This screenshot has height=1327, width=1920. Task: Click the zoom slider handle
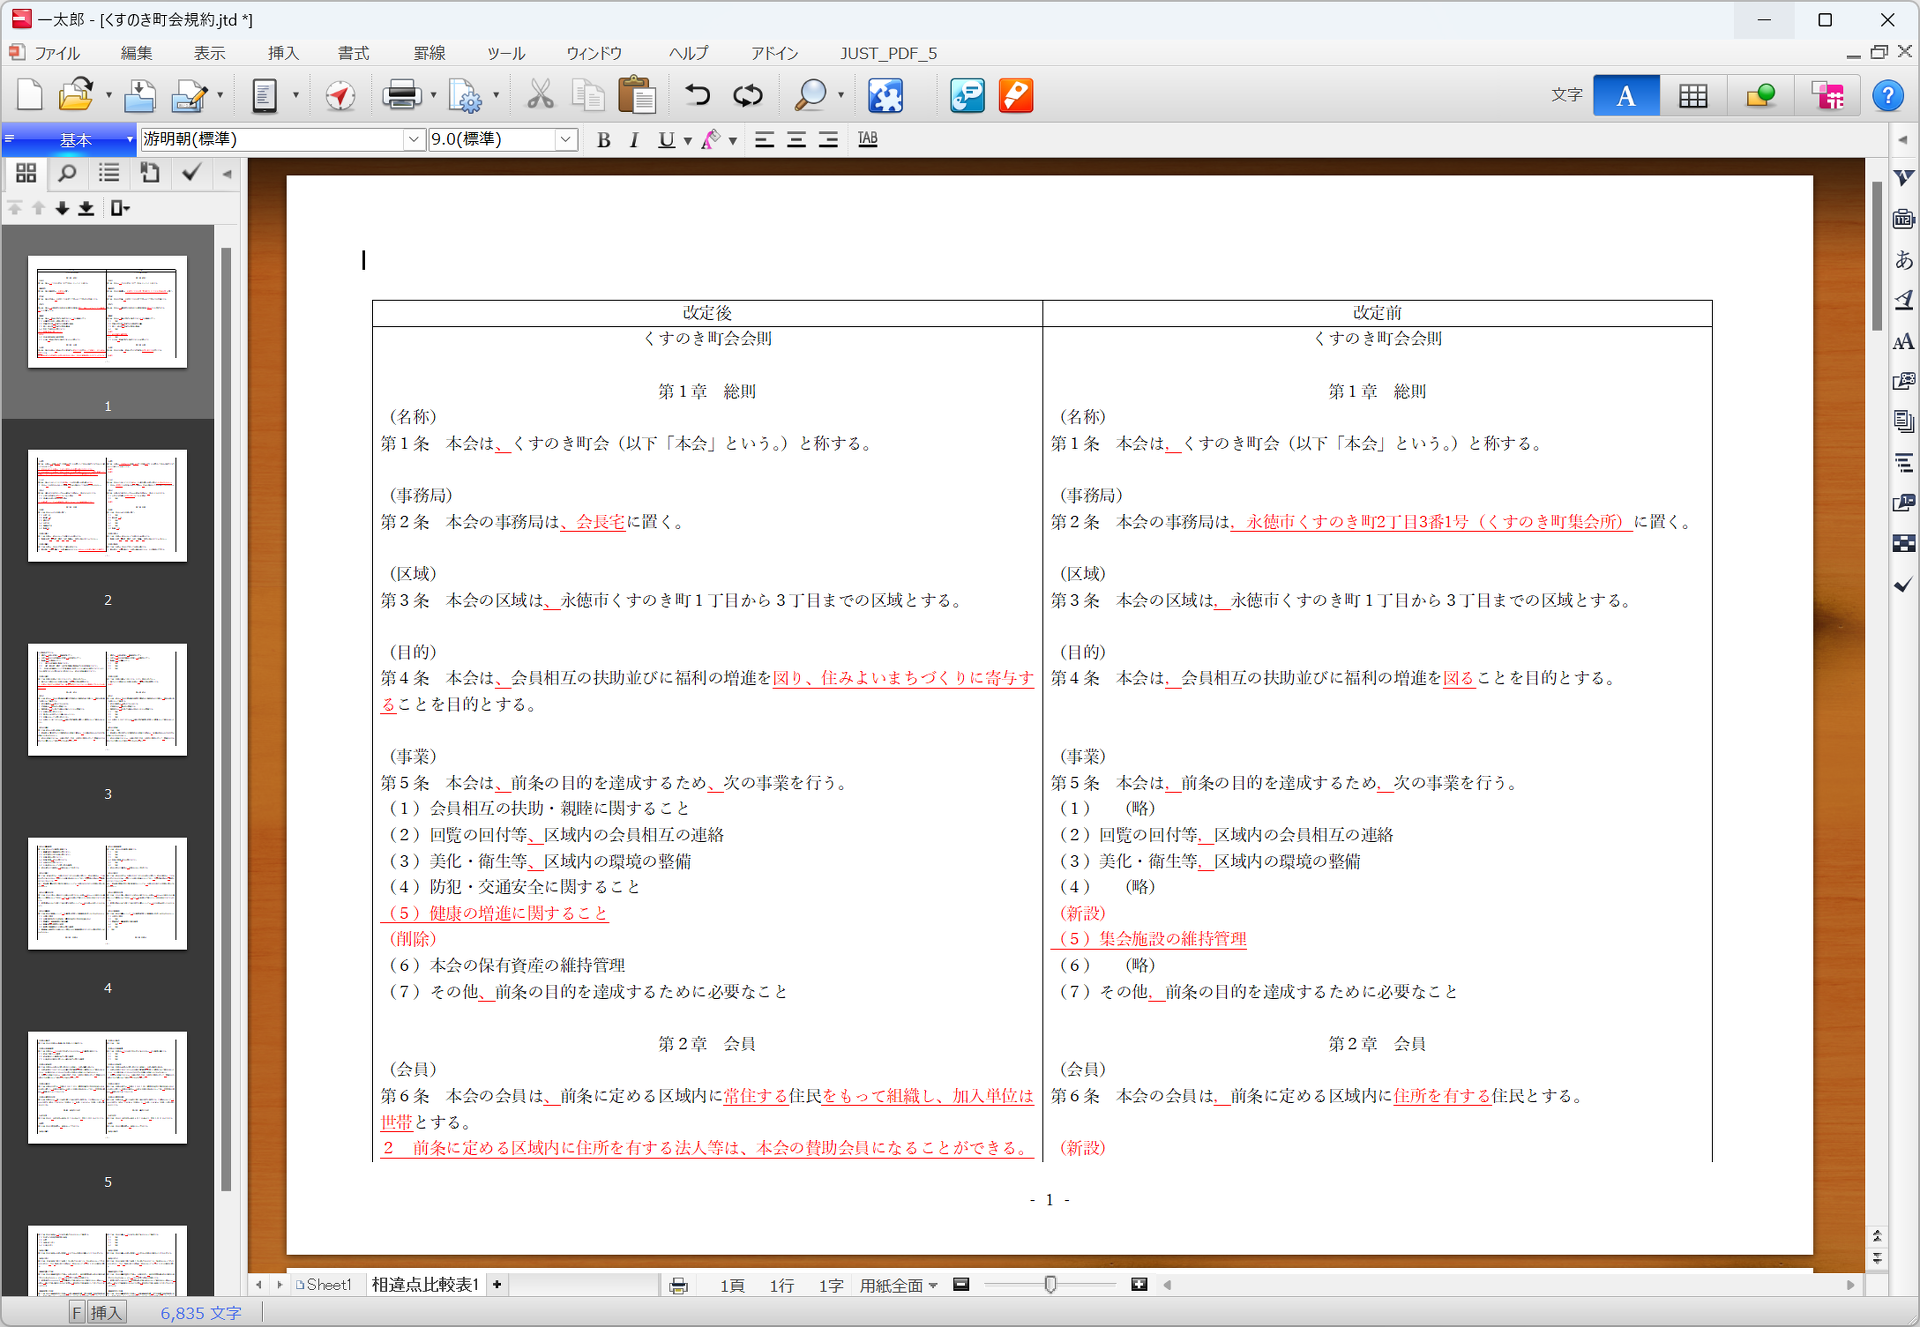click(1050, 1285)
